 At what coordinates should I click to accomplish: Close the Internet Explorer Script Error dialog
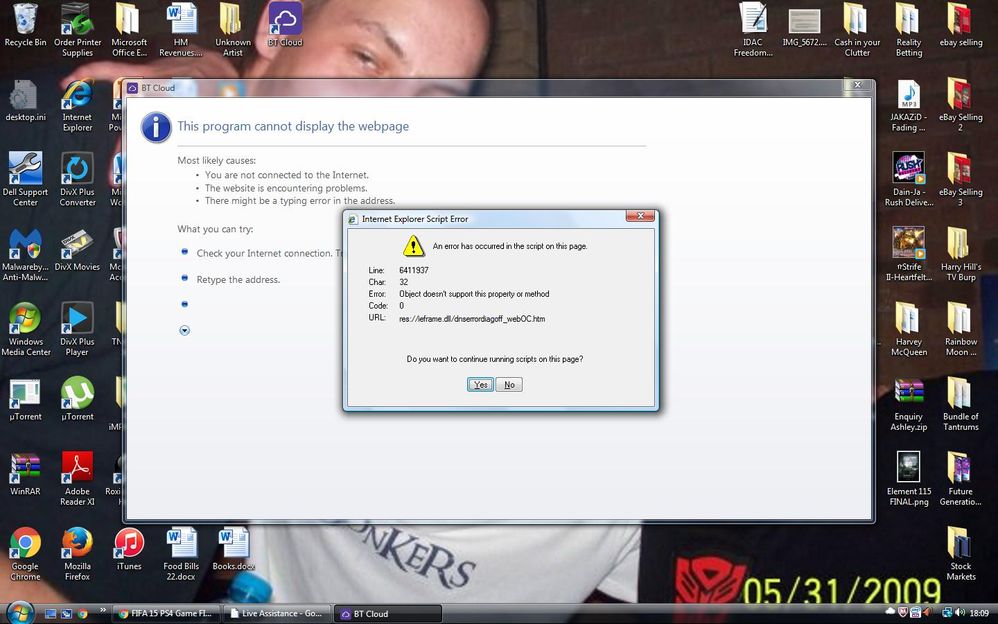pos(640,216)
